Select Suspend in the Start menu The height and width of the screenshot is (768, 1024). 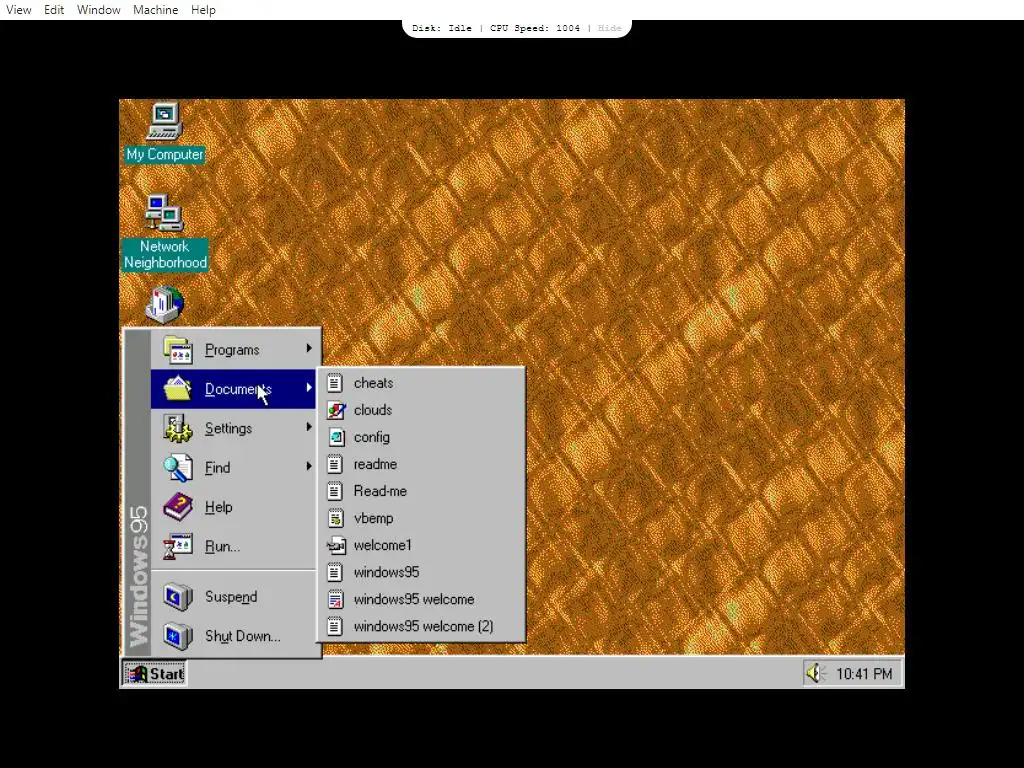[233, 596]
